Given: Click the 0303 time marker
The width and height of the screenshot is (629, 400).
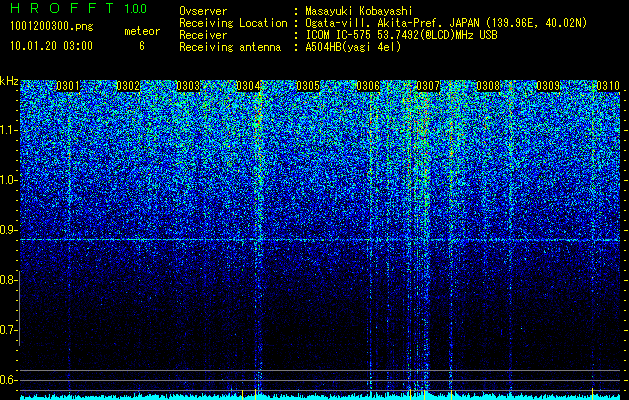Looking at the screenshot, I should coord(188,86).
